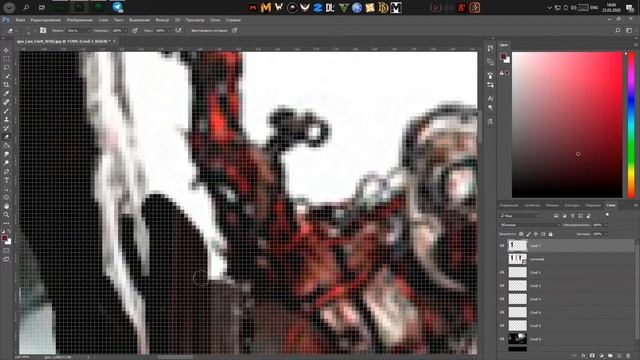Select the Zoom magnifier tool

6,215
